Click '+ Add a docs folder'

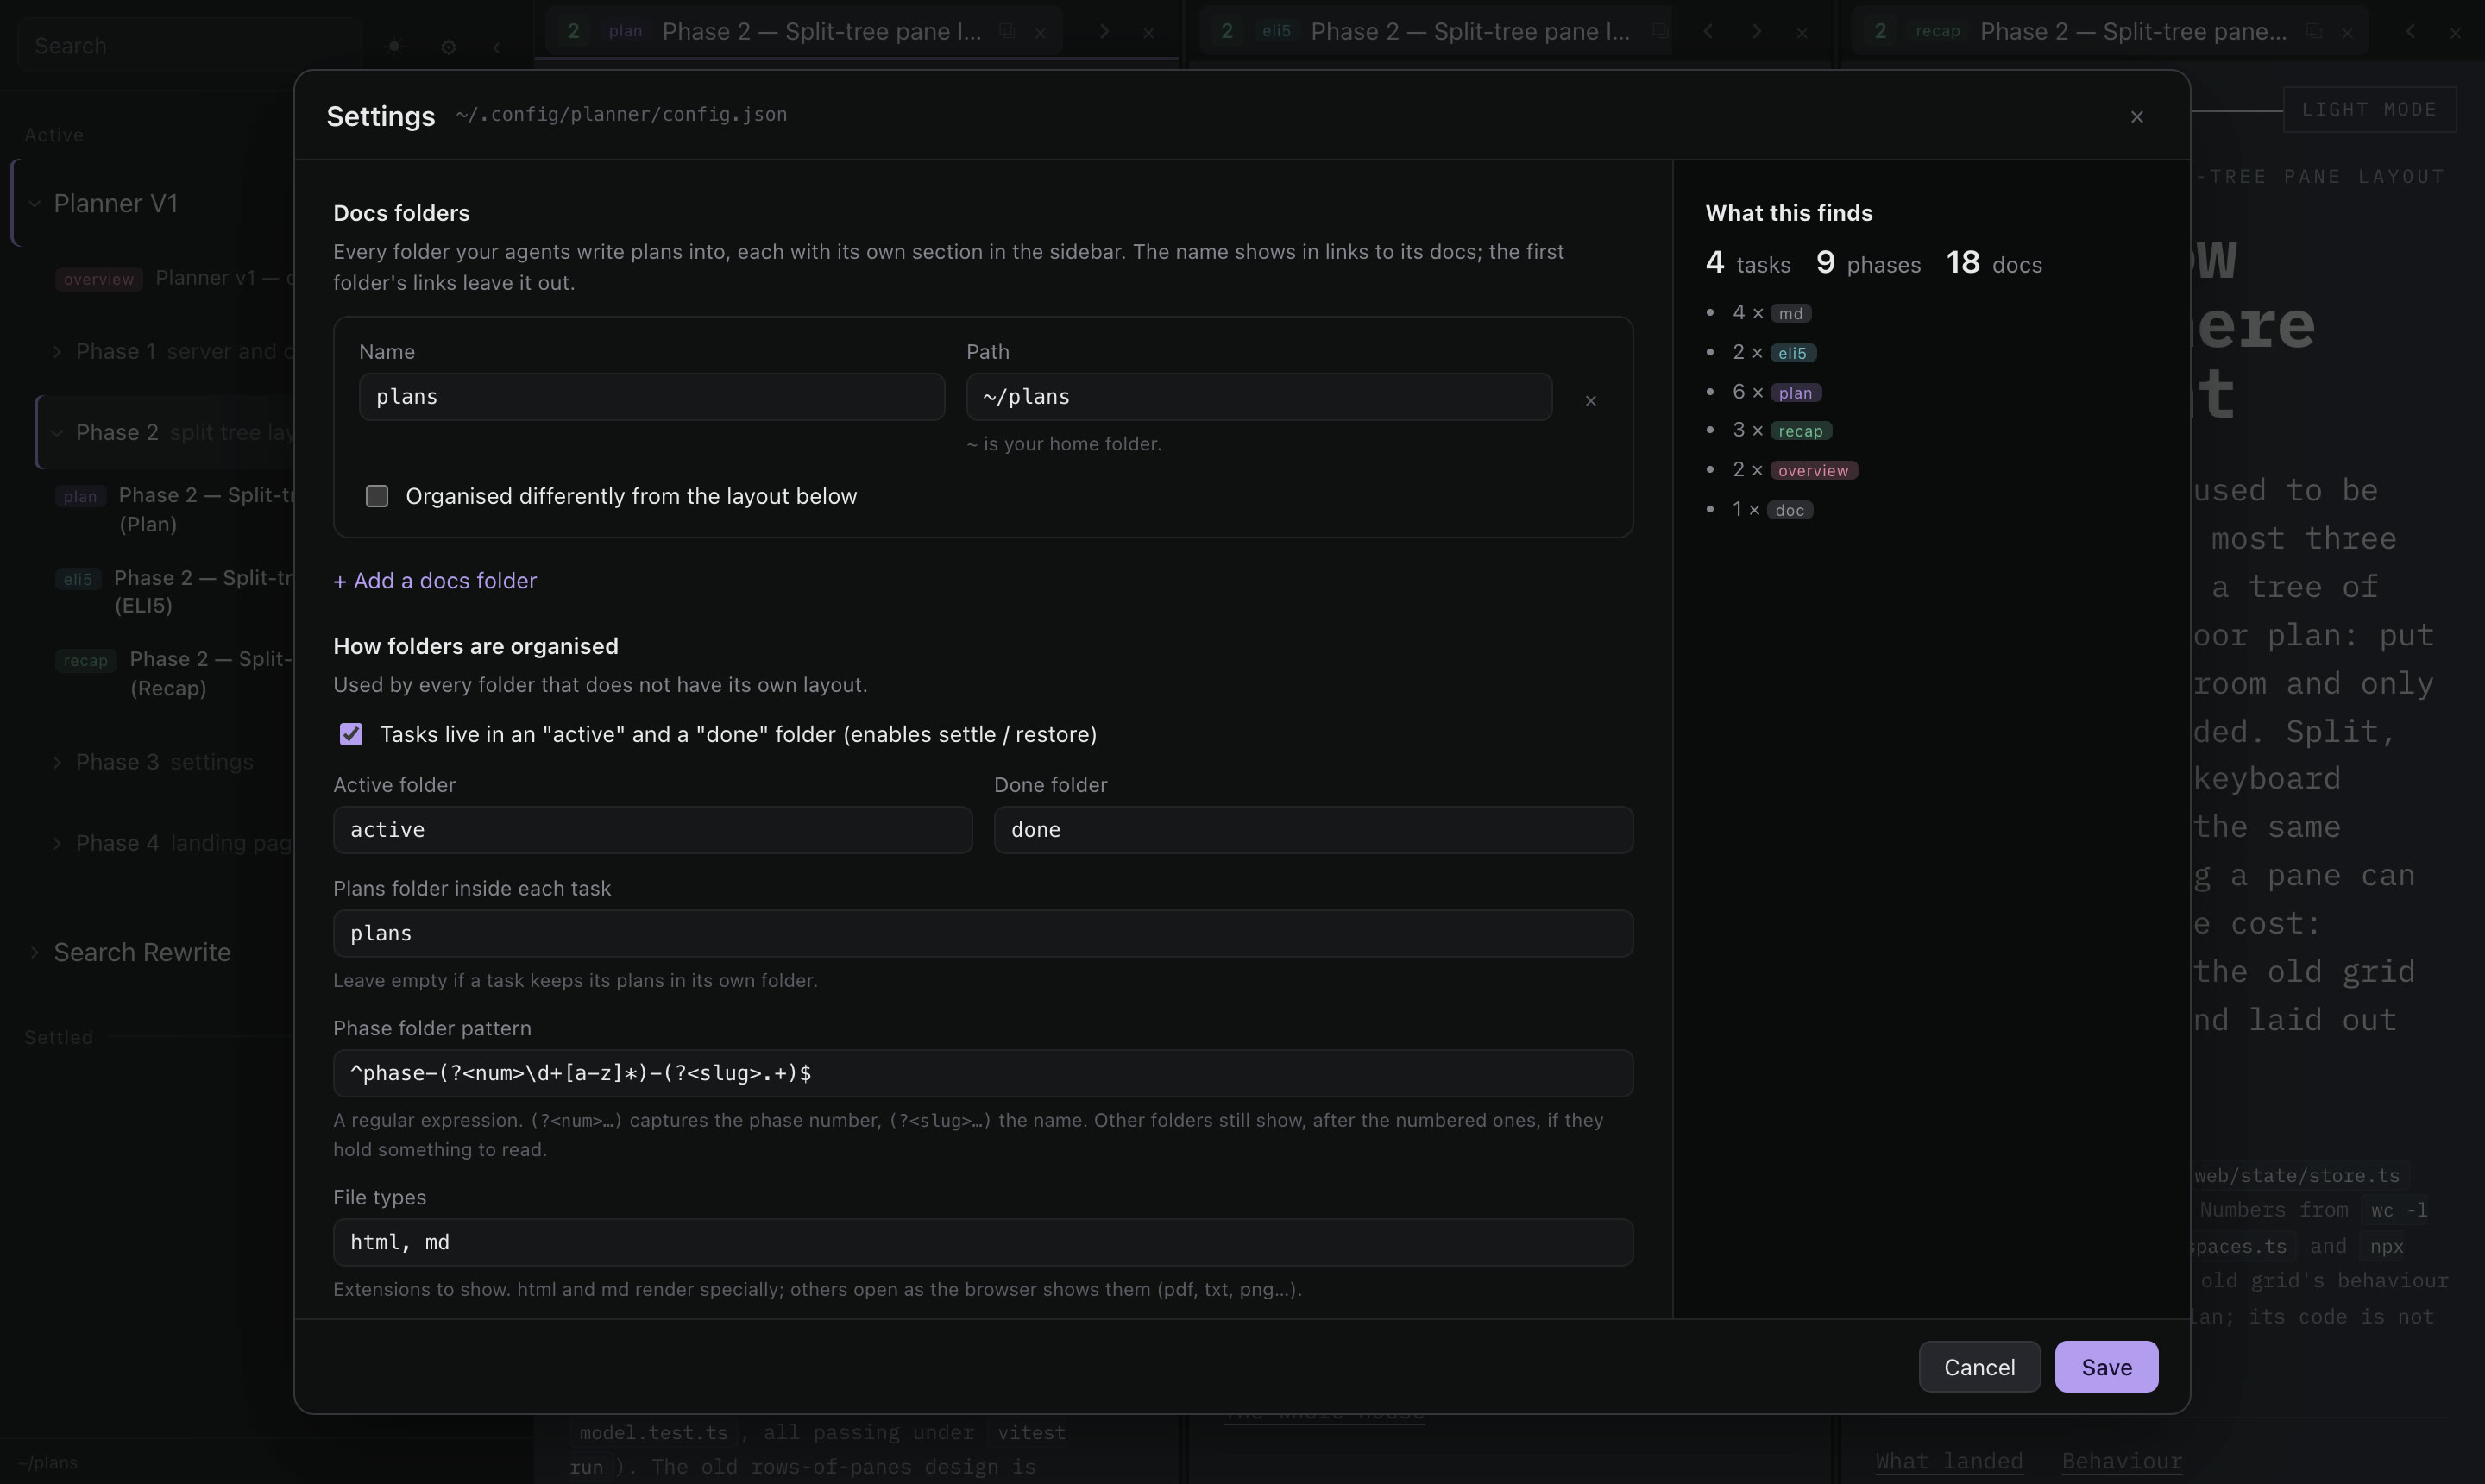click(435, 581)
